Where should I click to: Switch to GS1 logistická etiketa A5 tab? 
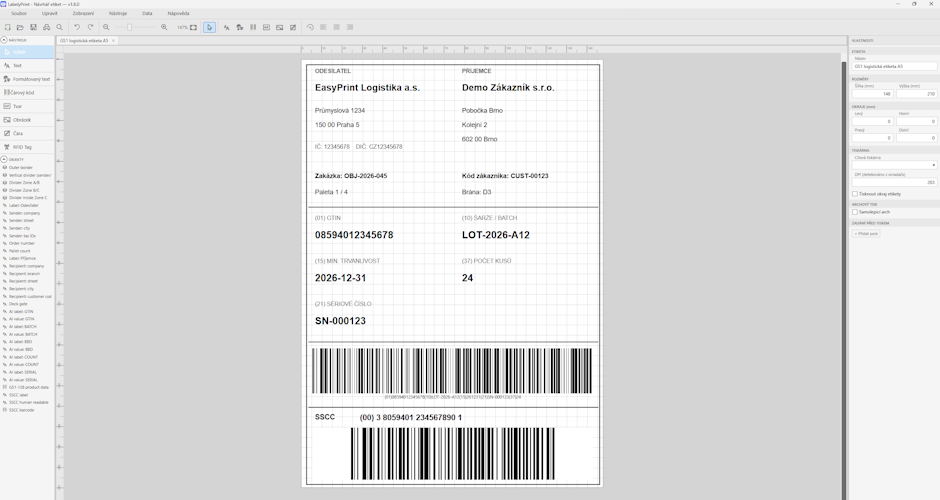tap(84, 41)
